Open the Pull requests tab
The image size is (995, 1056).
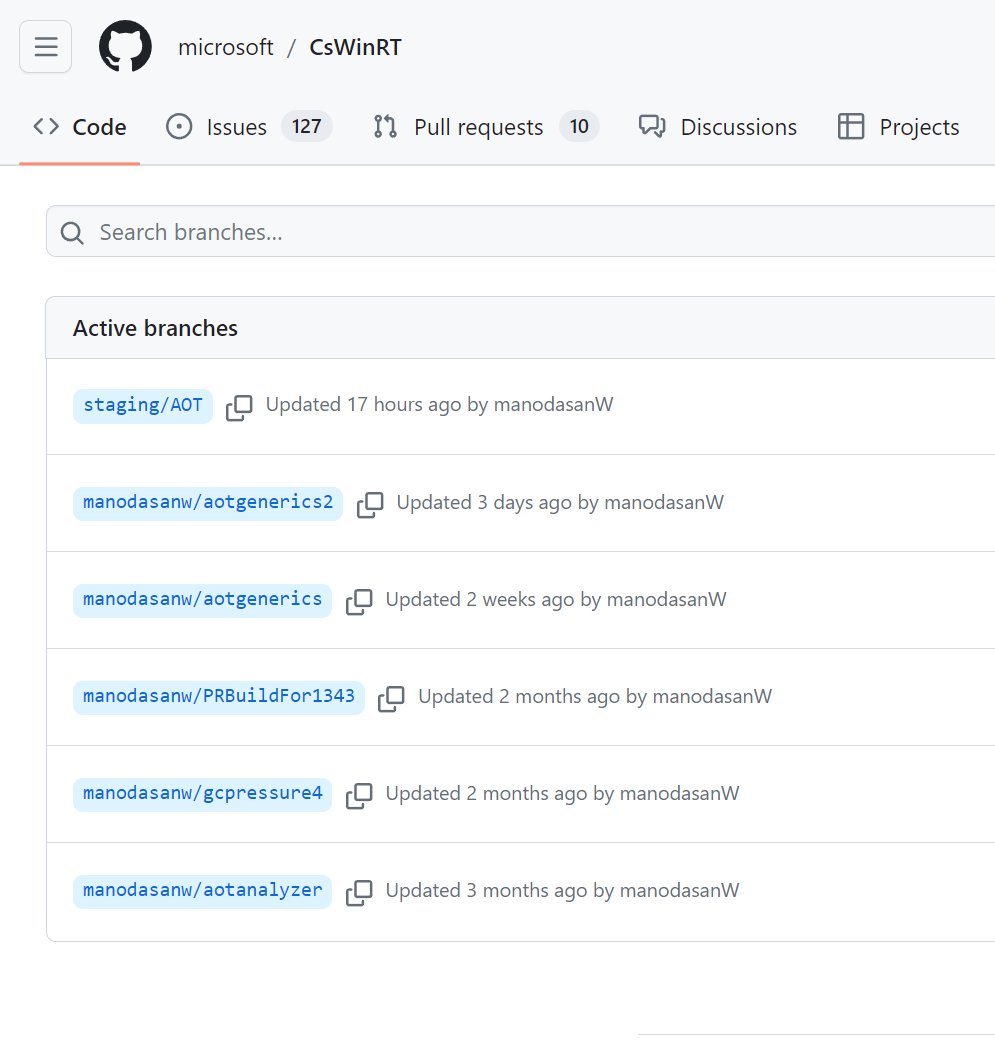pos(486,127)
